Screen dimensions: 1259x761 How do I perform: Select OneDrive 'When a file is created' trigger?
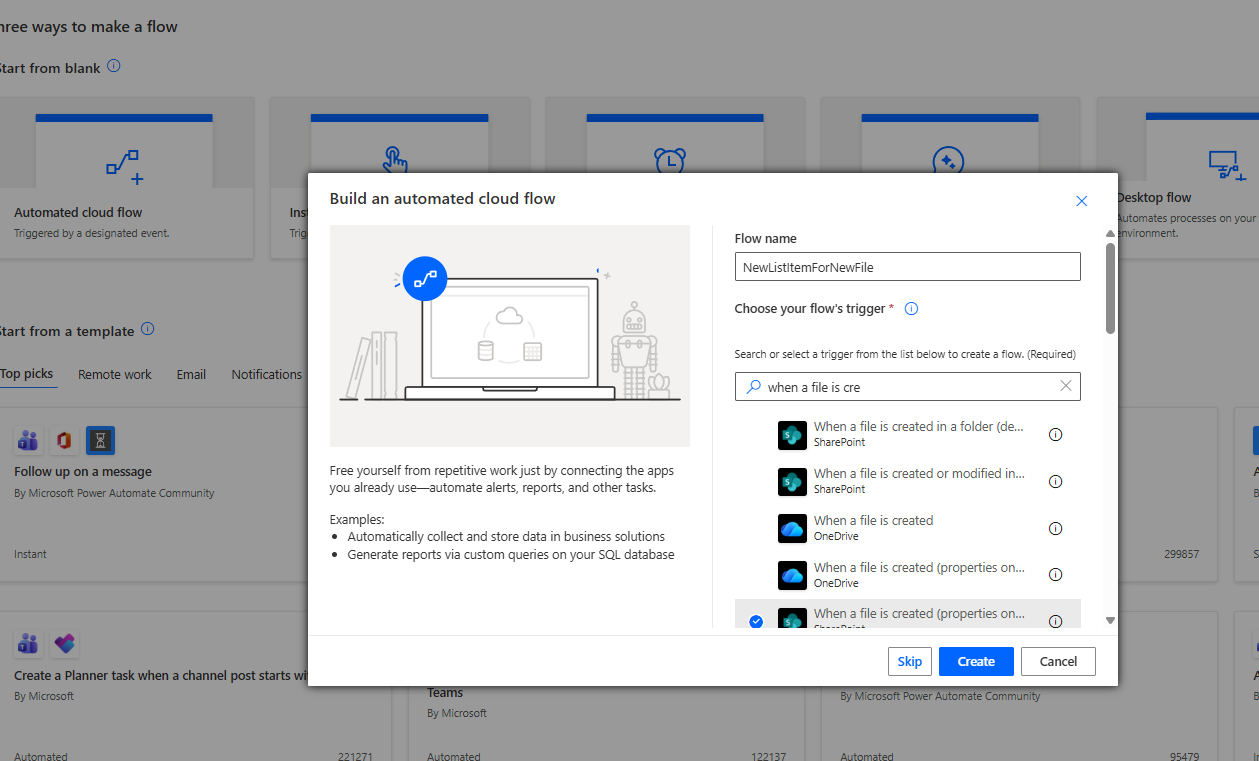click(873, 528)
